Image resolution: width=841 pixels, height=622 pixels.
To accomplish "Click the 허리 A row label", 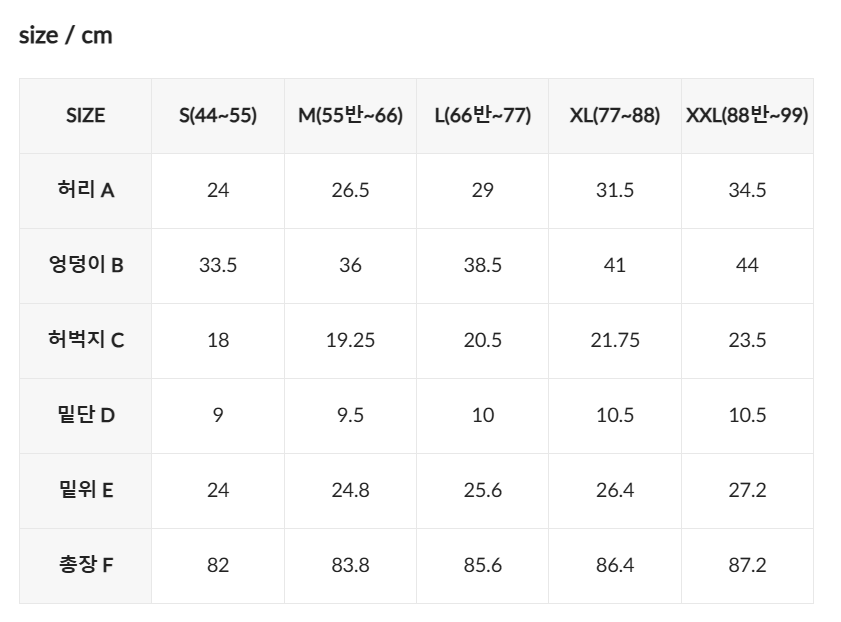I will click(x=85, y=190).
